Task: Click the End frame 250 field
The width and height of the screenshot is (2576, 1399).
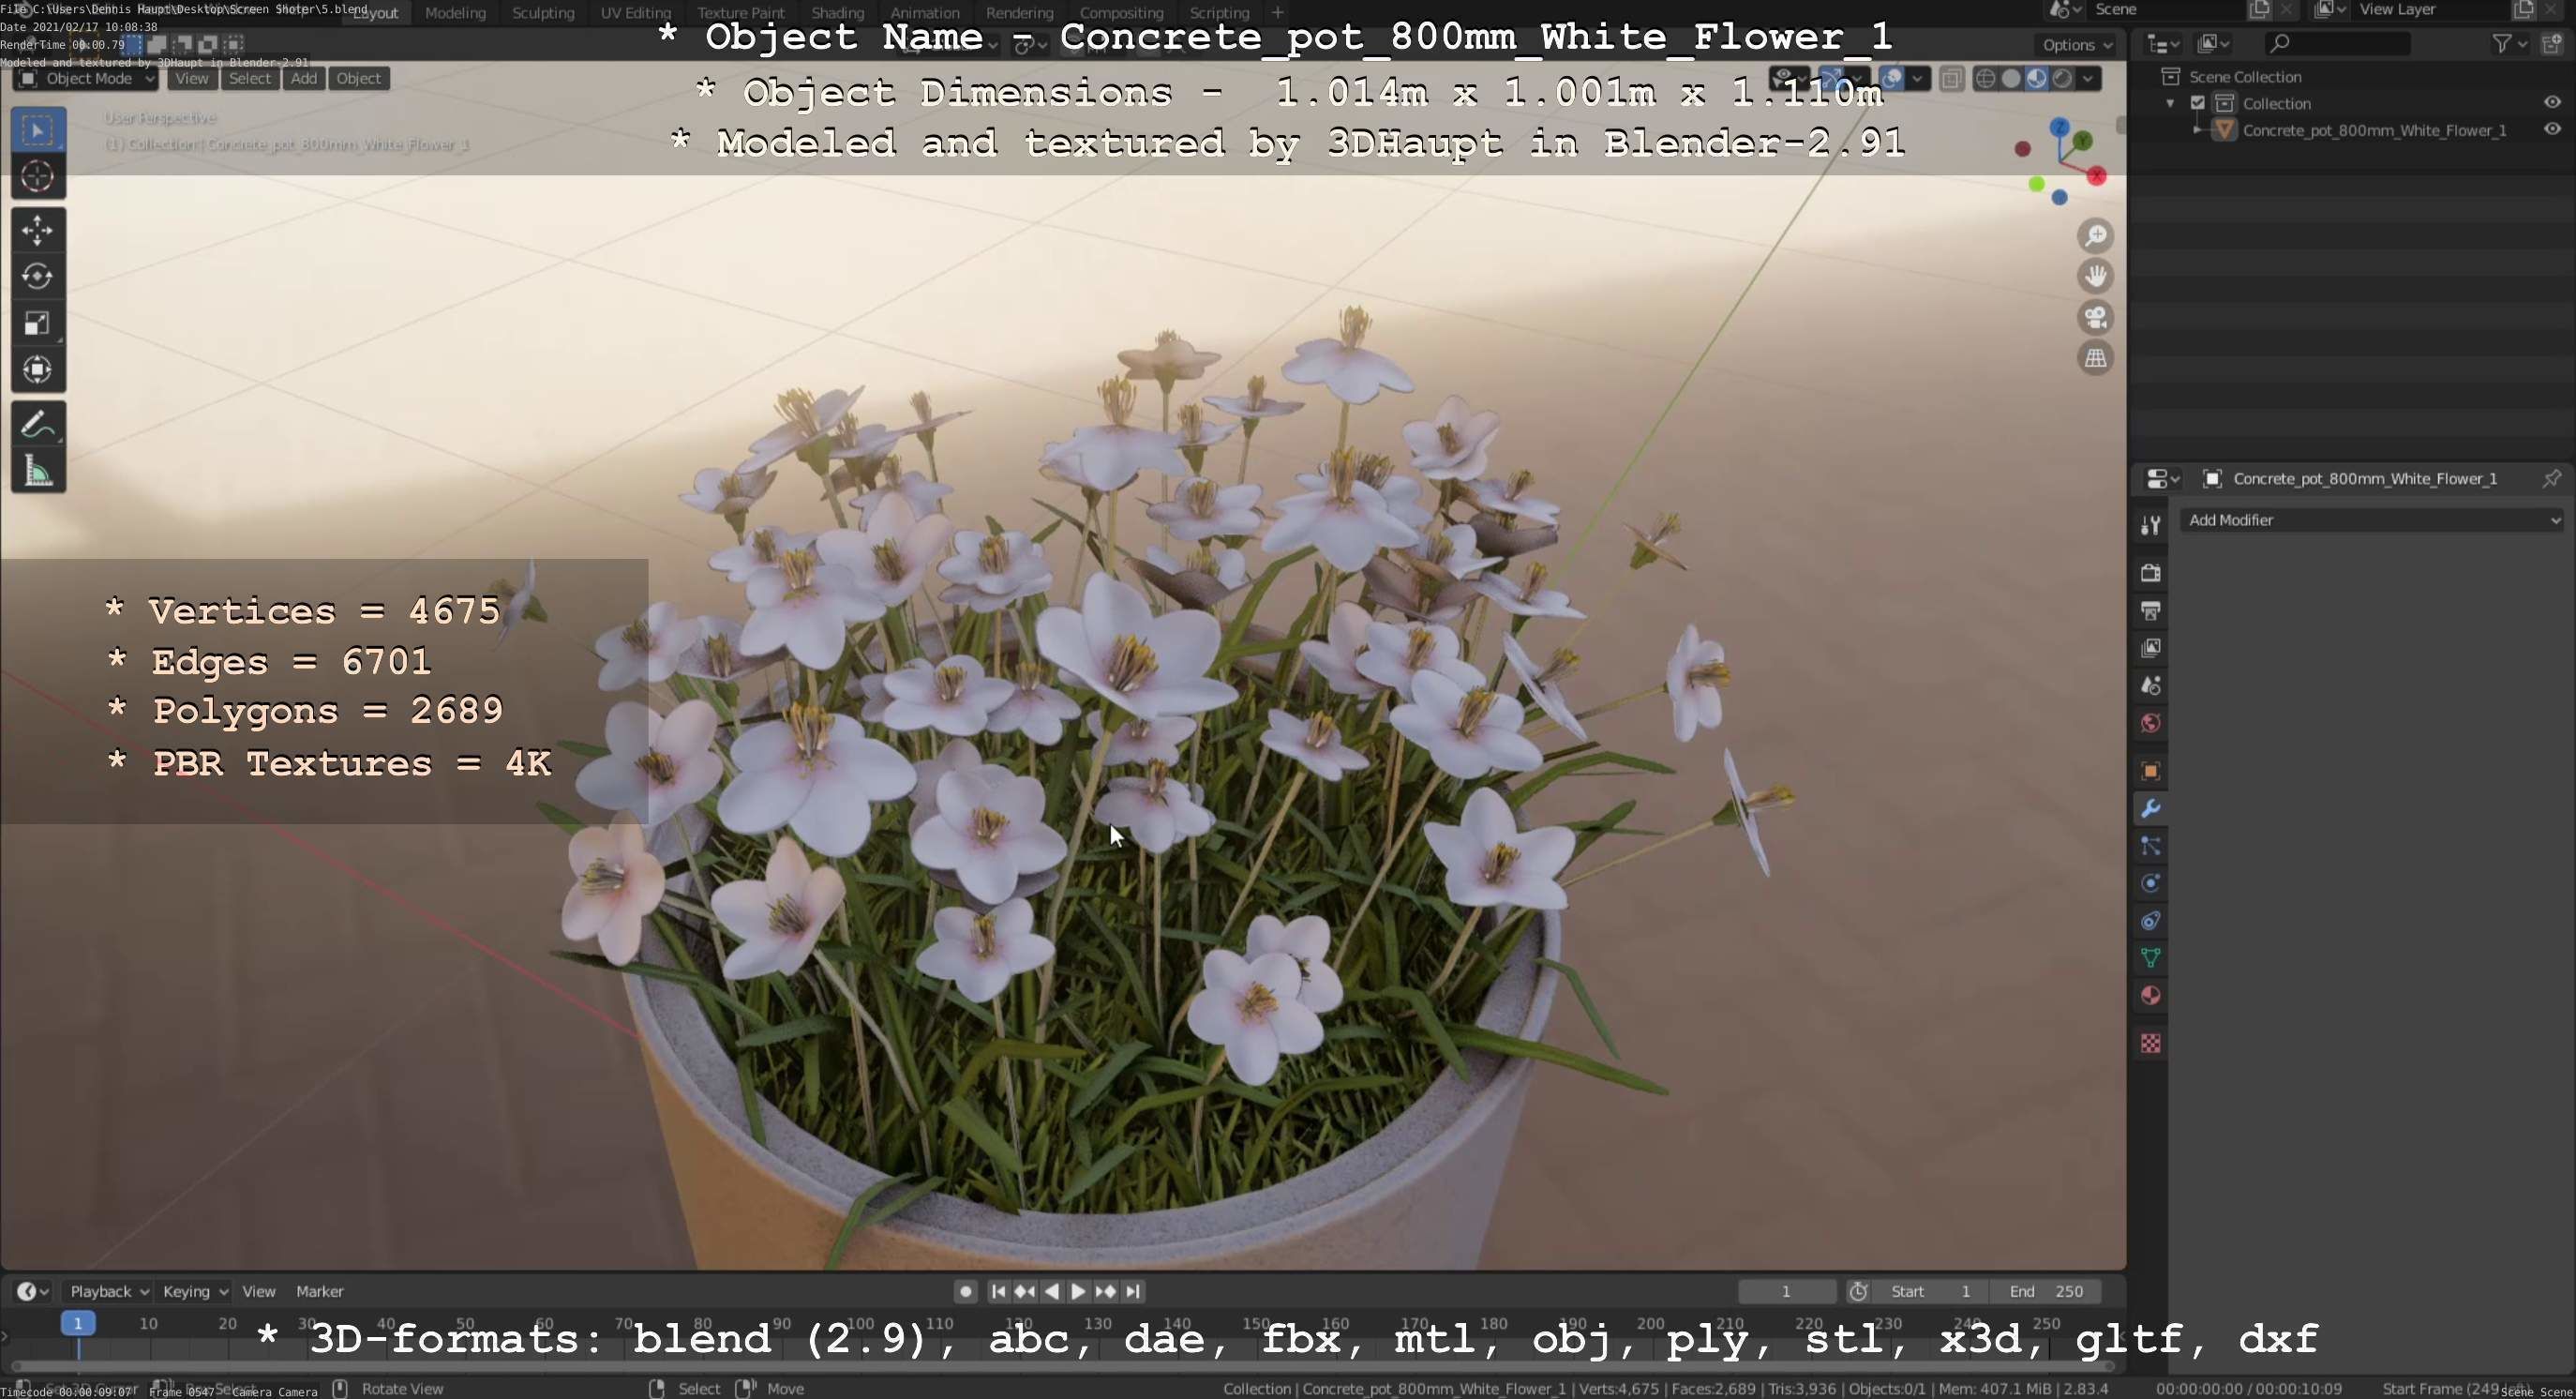Action: click(2045, 1291)
